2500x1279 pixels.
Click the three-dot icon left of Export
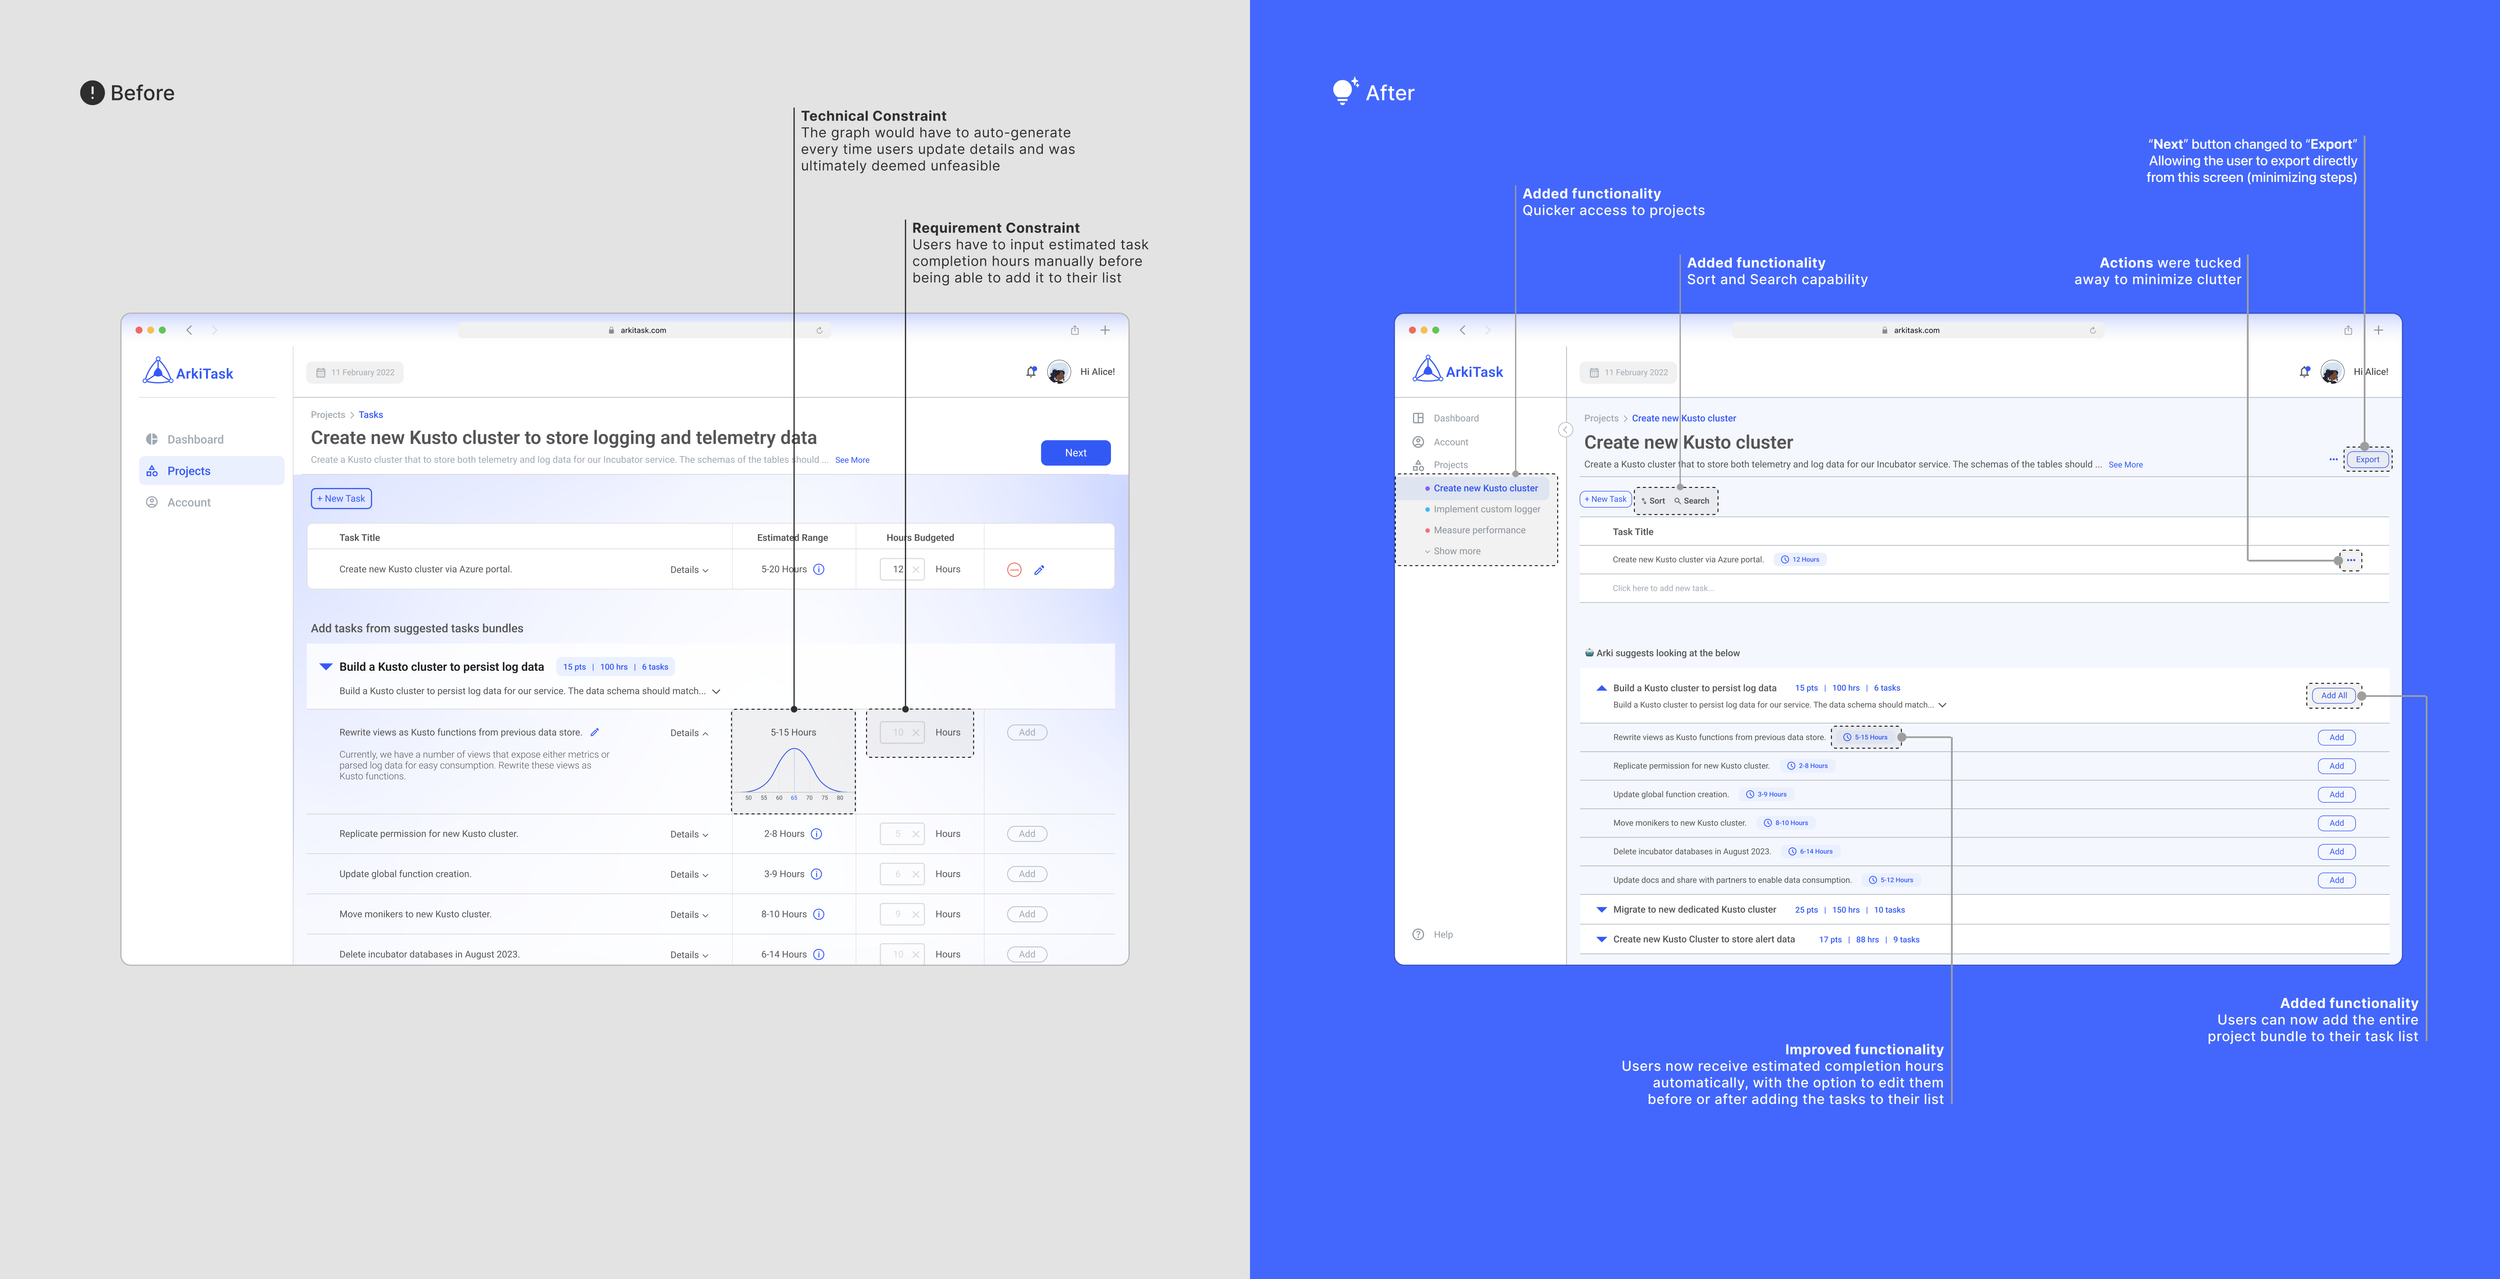pos(2333,460)
